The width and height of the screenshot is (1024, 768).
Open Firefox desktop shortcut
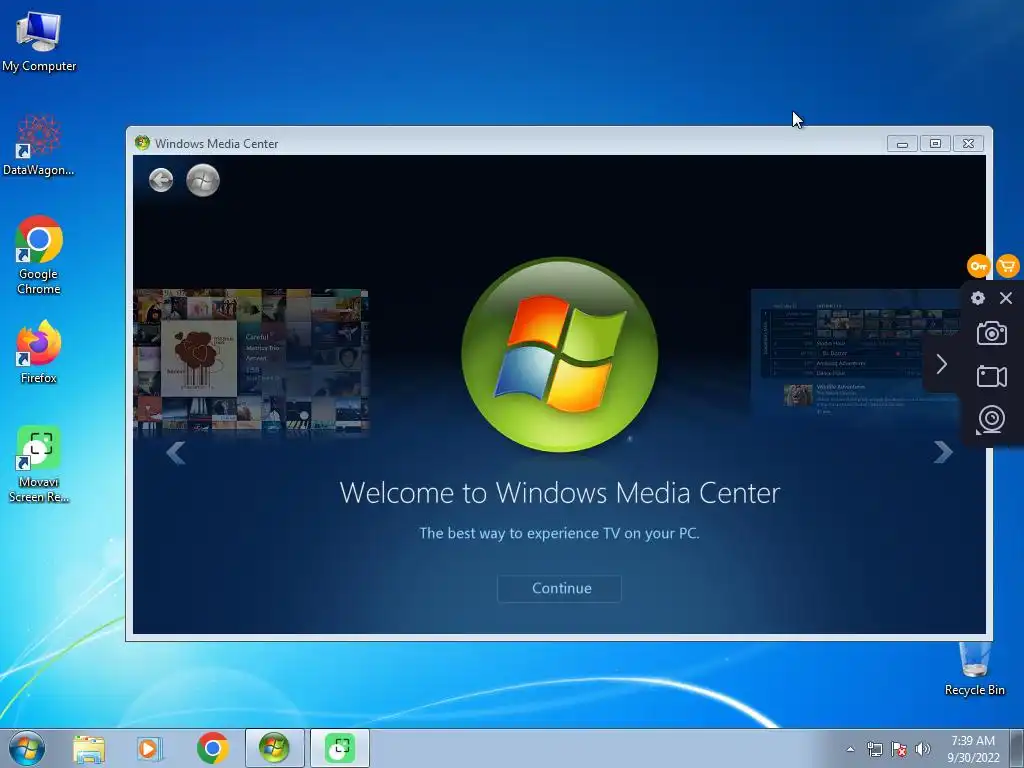click(x=39, y=351)
